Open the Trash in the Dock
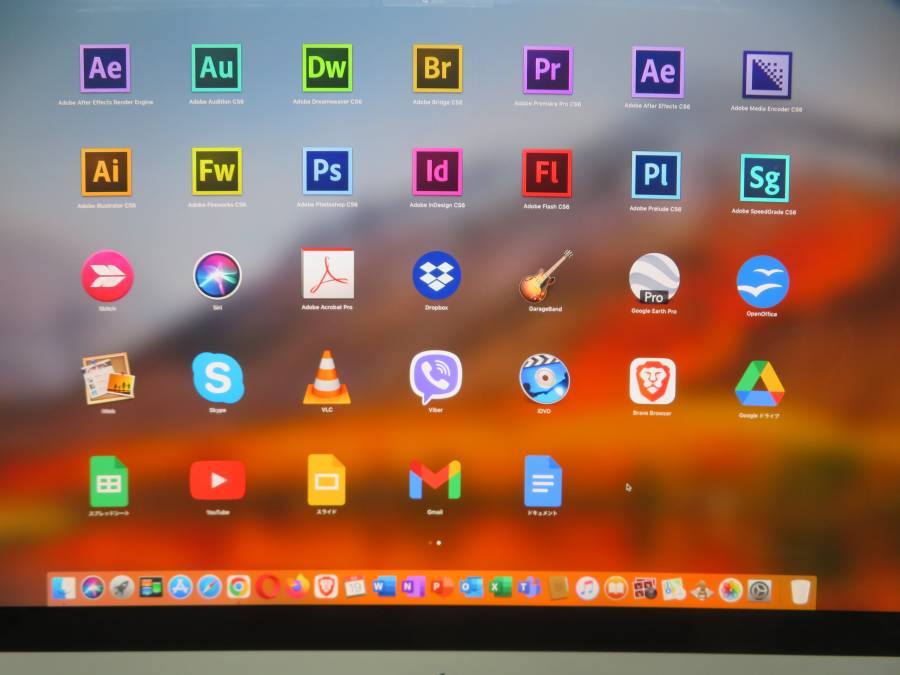This screenshot has height=675, width=900. point(800,592)
